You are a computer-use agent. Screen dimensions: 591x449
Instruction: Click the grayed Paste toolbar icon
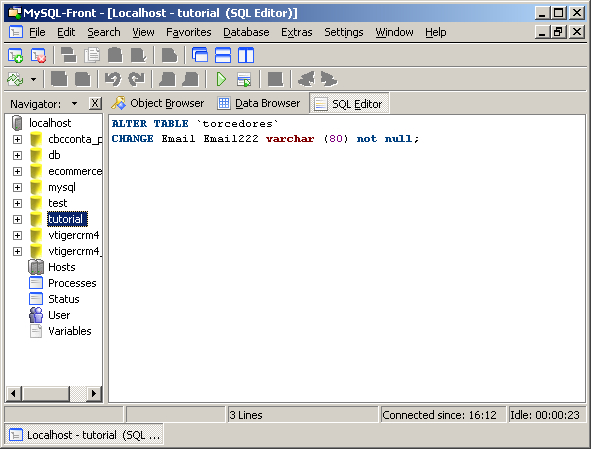[x=115, y=55]
